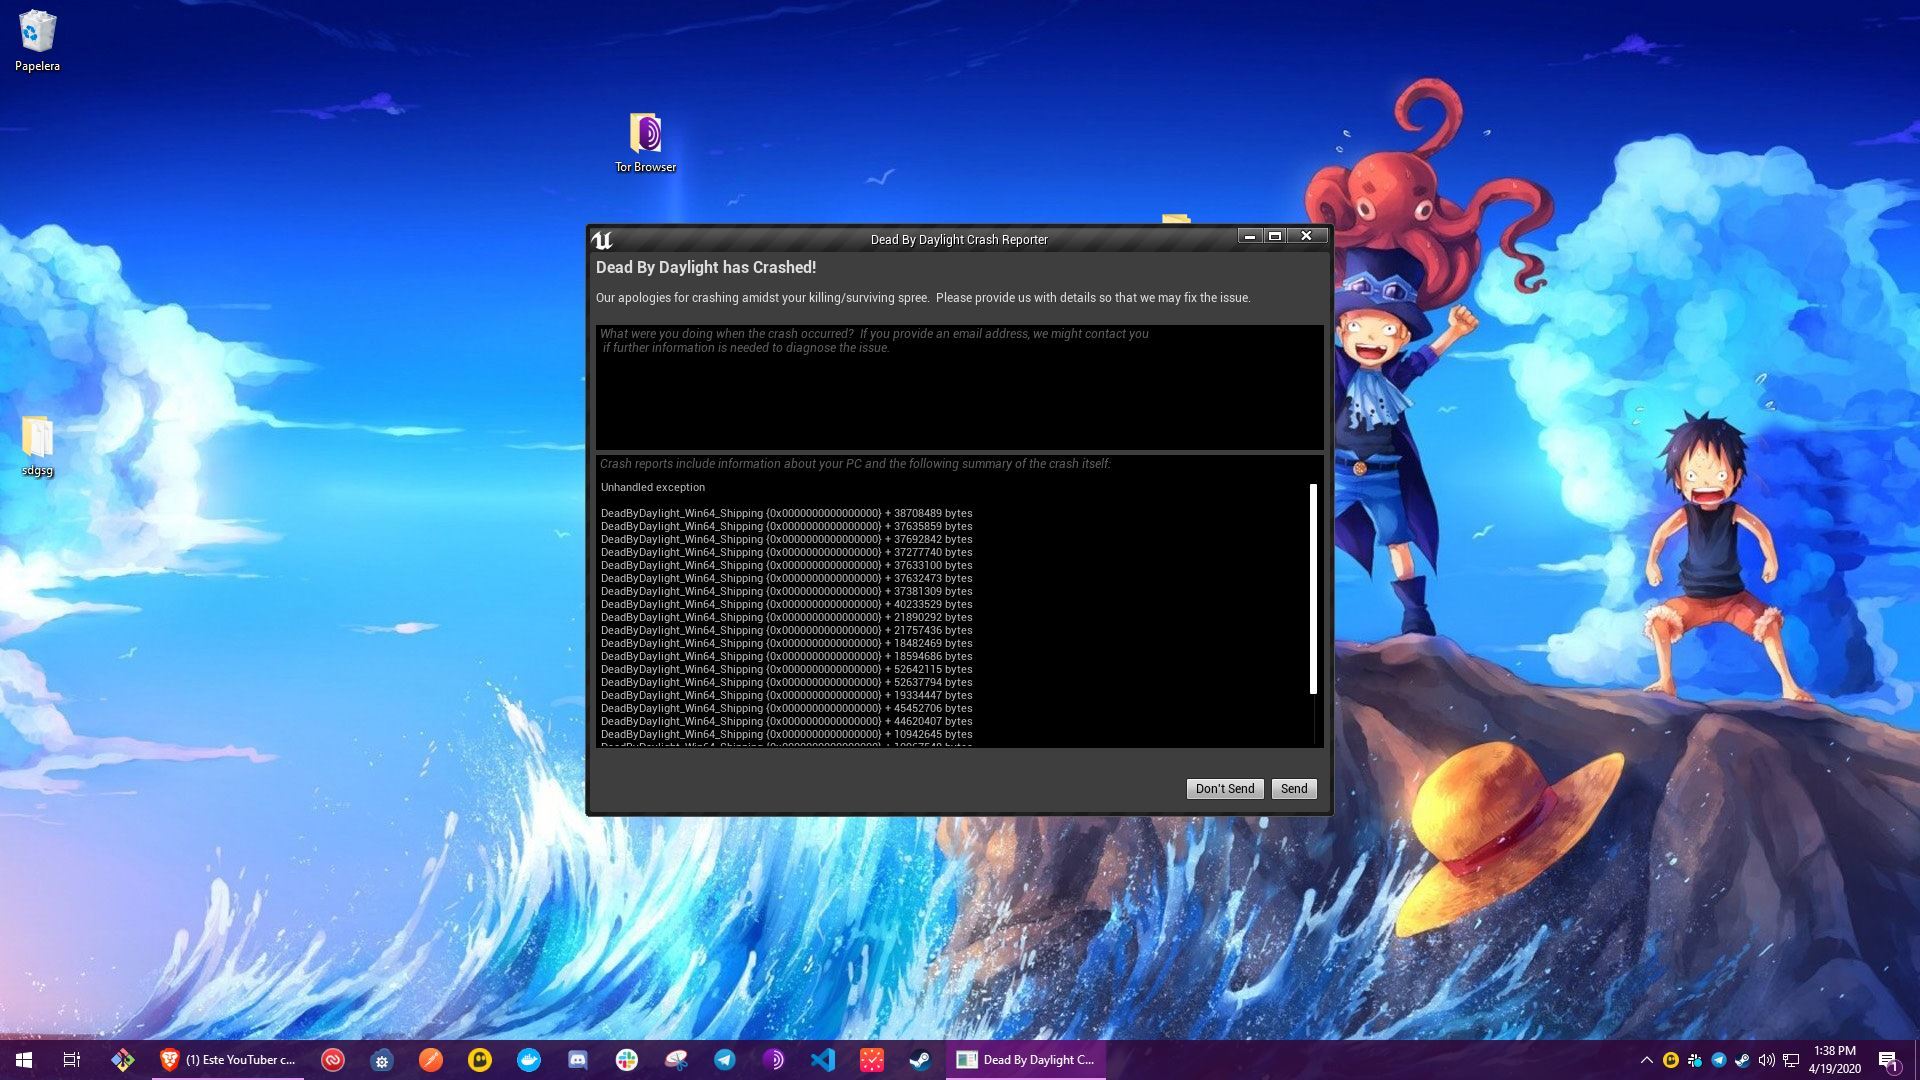
Task: Open Steam from the taskbar
Action: (x=920, y=1060)
